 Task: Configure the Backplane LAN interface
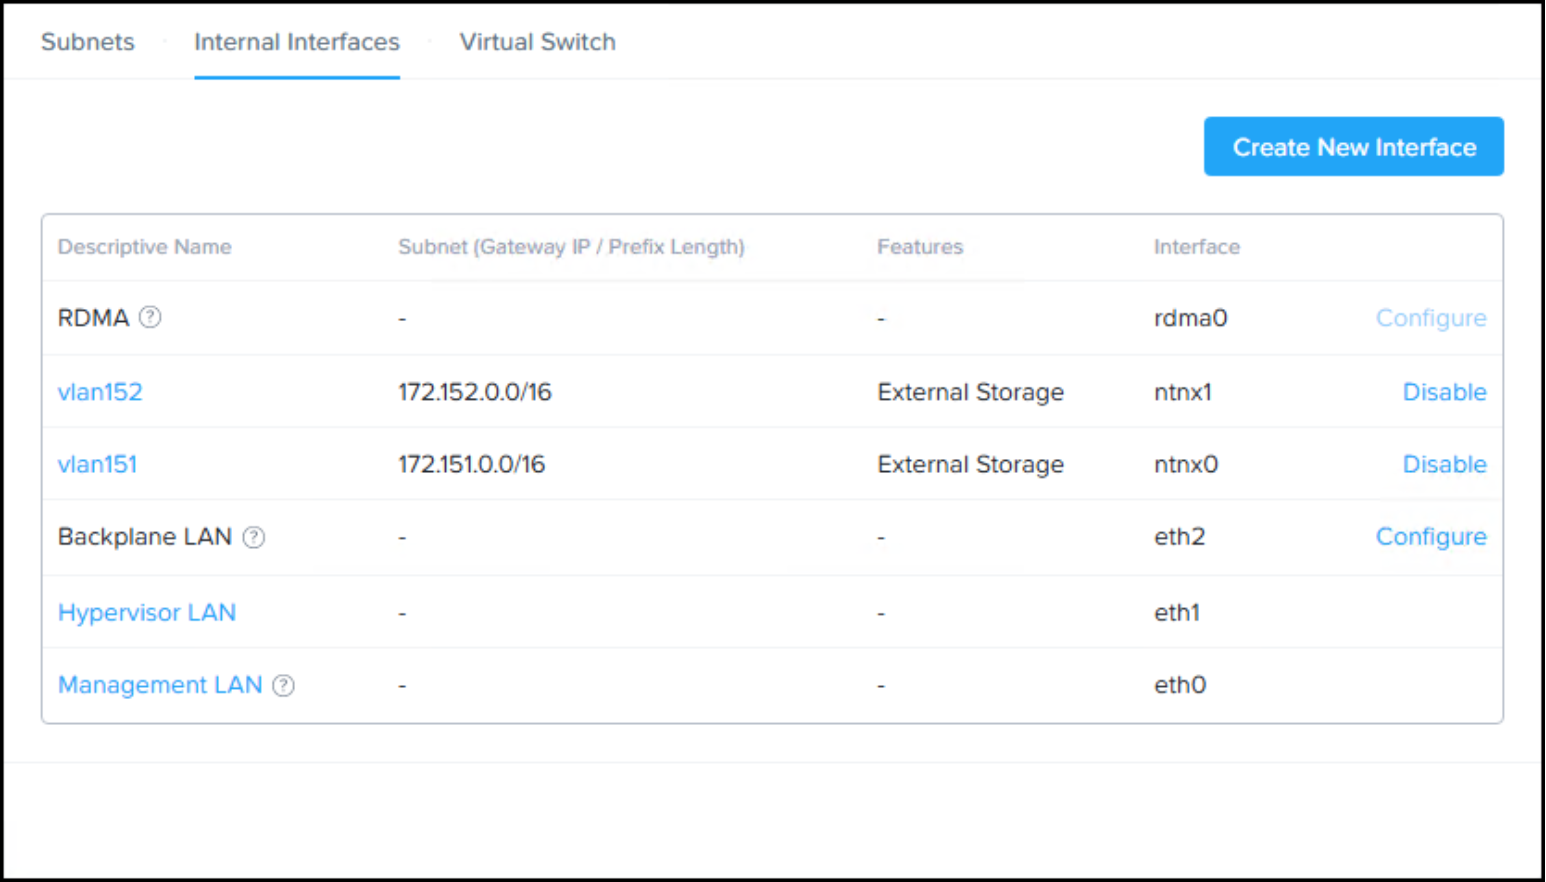[1431, 537]
